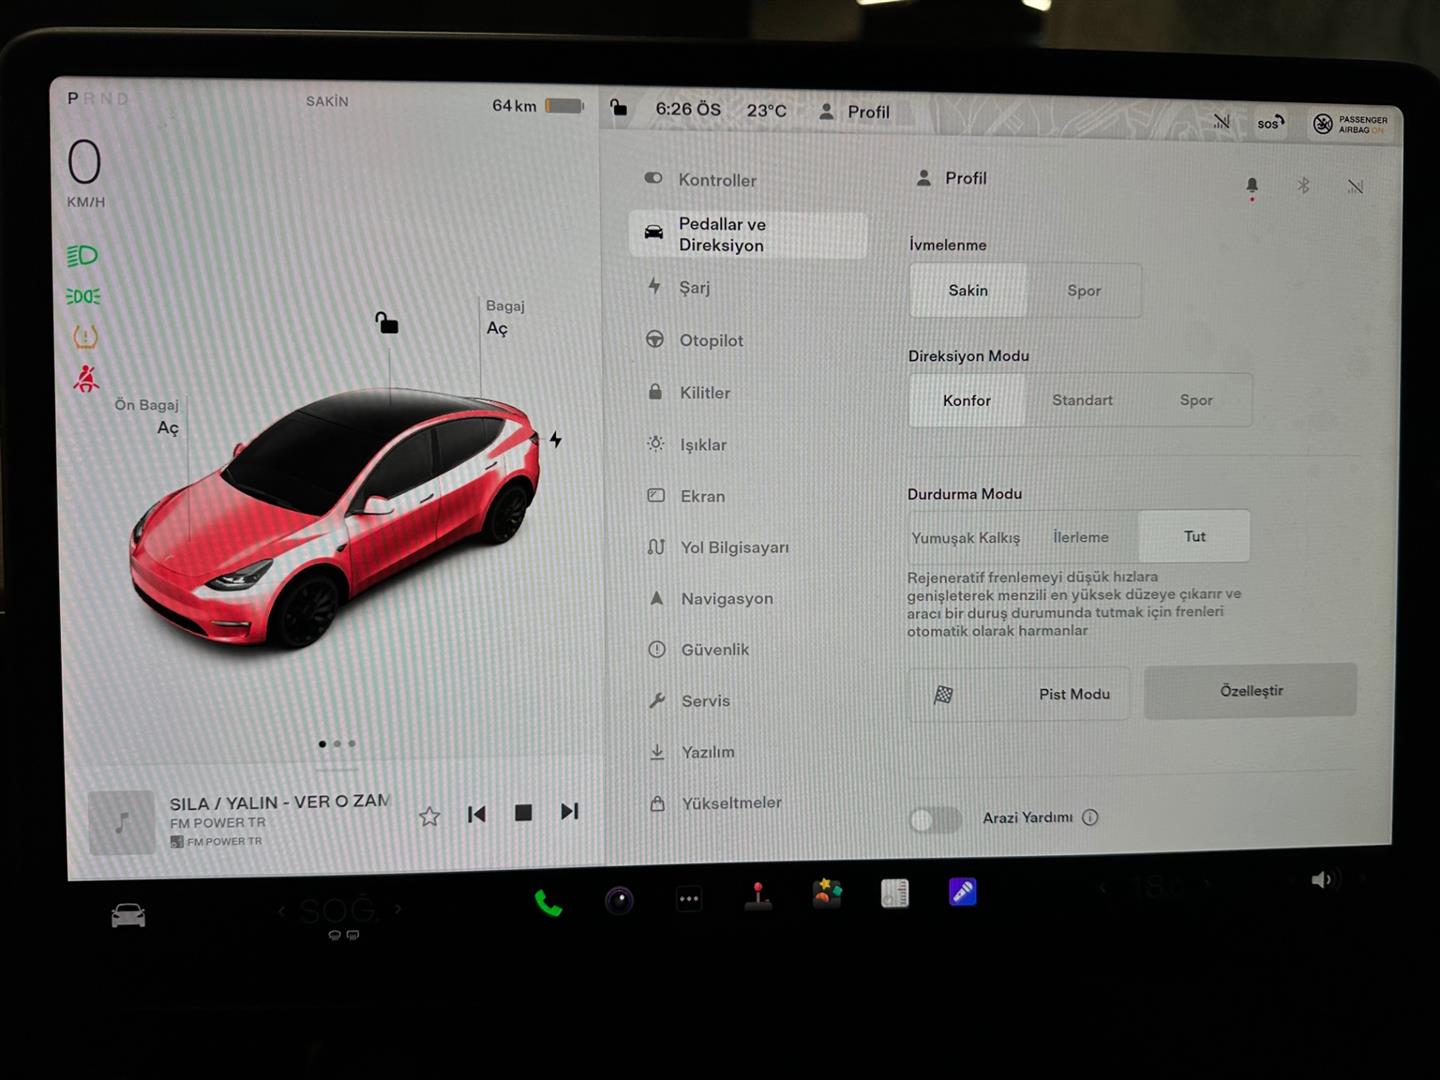Increase driver temperature with right arrow
Image resolution: width=1440 pixels, height=1080 pixels.
[398, 908]
